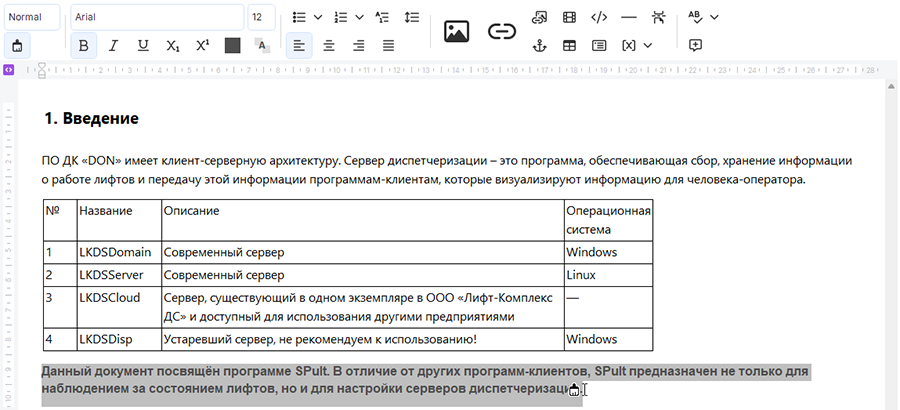Apply superscript formatting
The height and width of the screenshot is (410, 900).
pyautogui.click(x=203, y=46)
